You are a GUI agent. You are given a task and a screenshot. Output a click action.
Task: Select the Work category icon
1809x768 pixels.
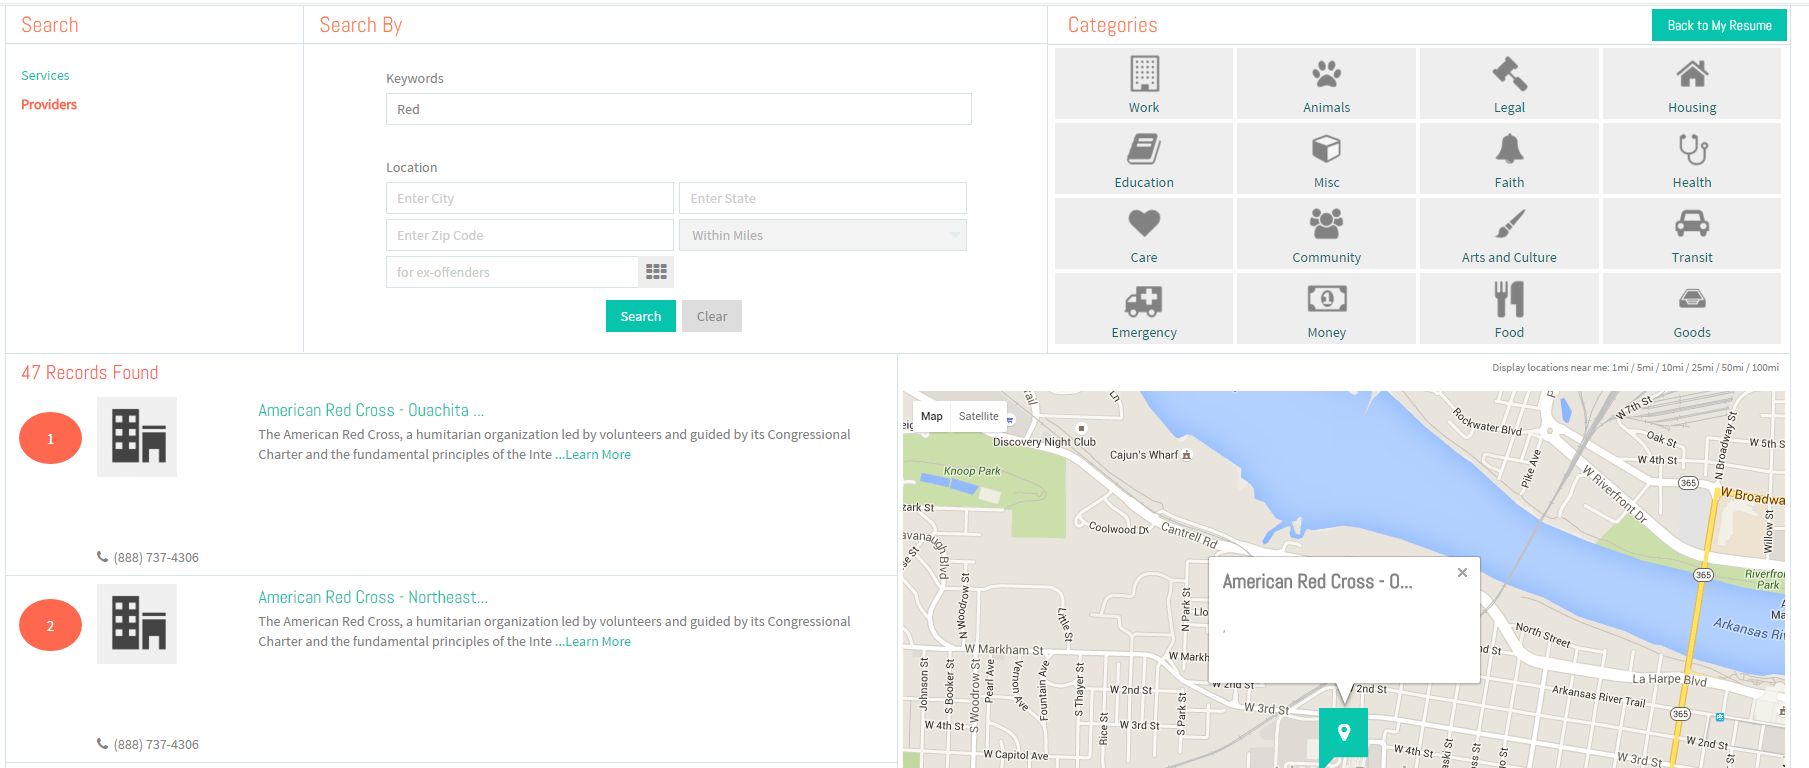click(1144, 84)
